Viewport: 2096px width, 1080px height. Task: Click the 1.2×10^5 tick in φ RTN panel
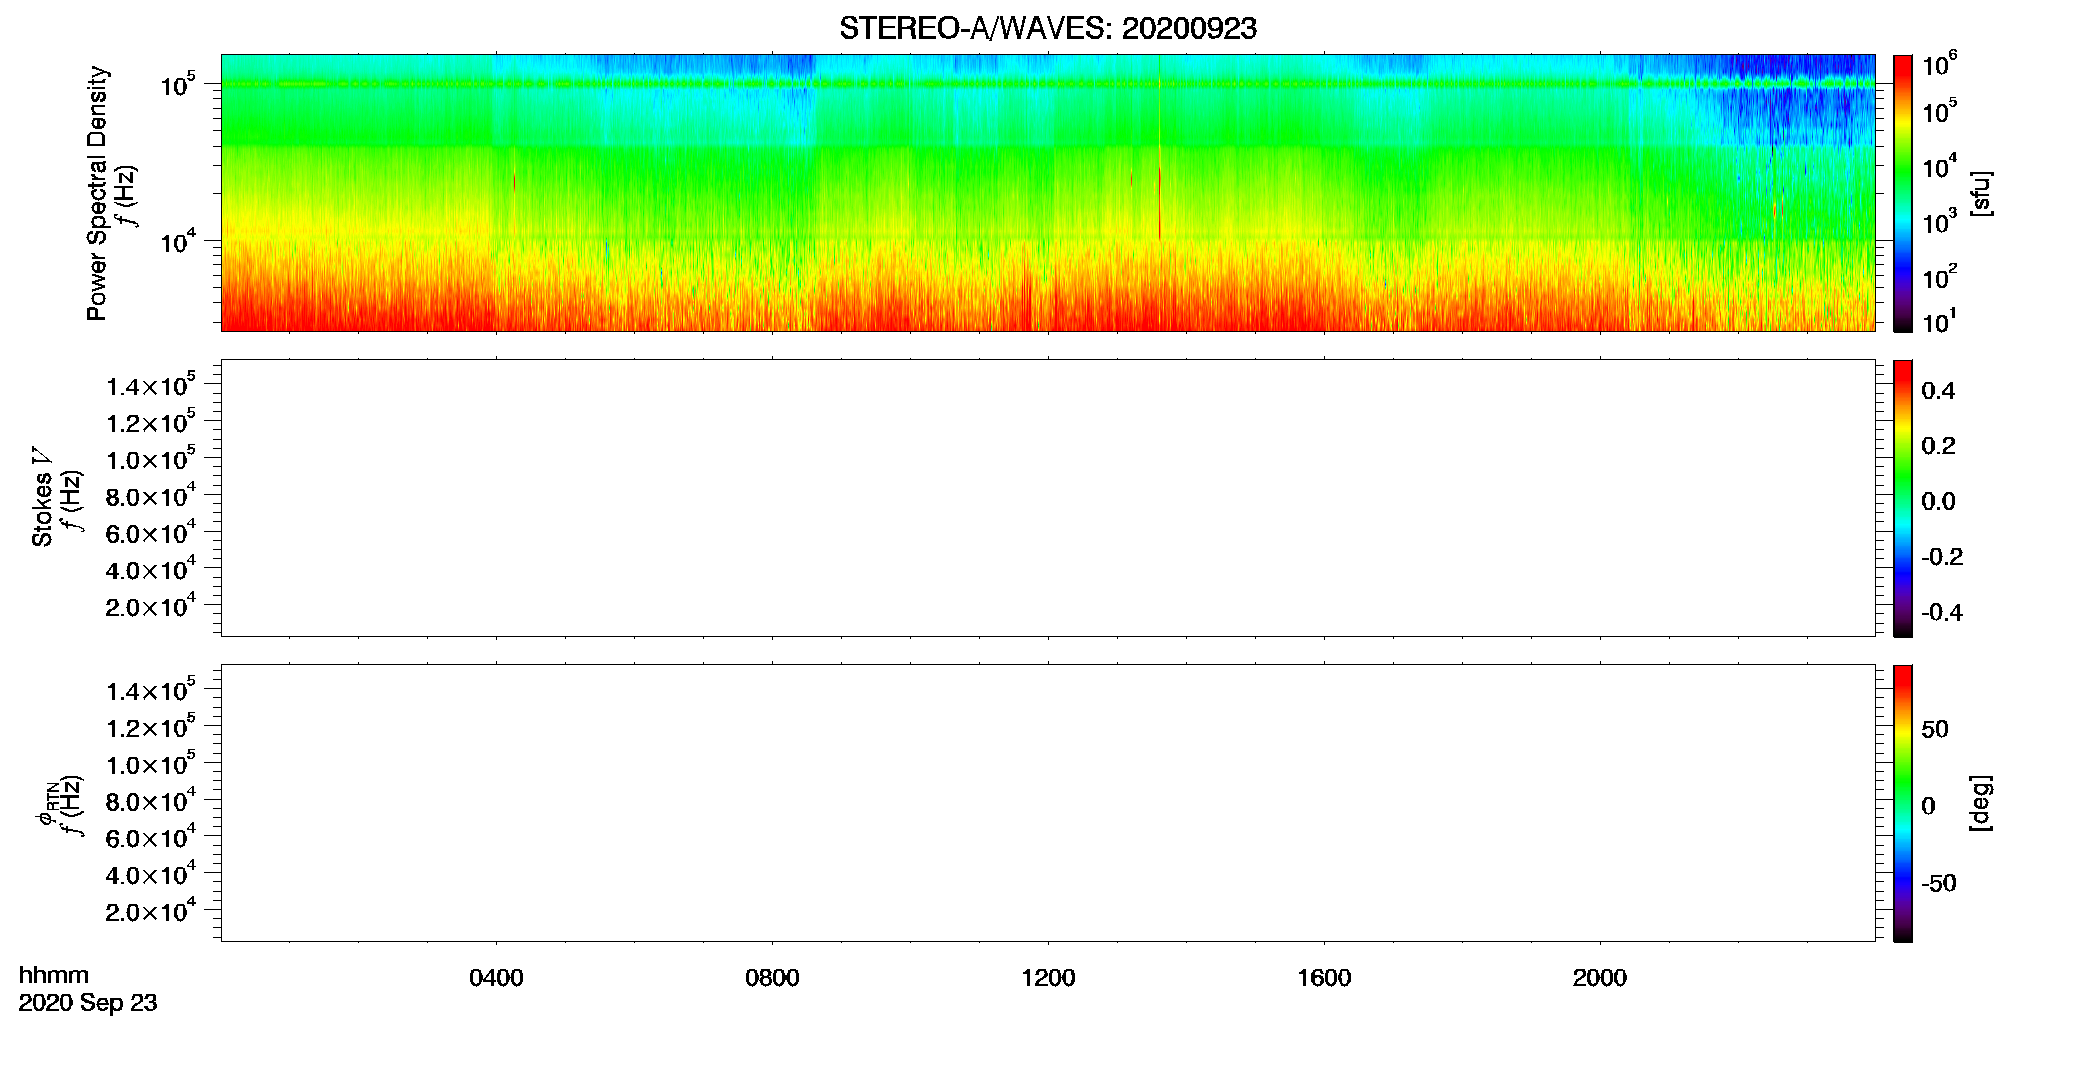click(151, 727)
